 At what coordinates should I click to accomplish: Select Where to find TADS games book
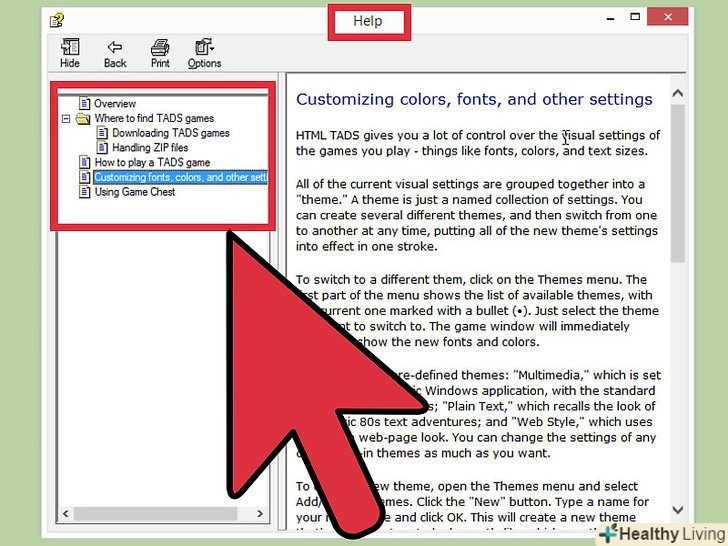tap(154, 118)
